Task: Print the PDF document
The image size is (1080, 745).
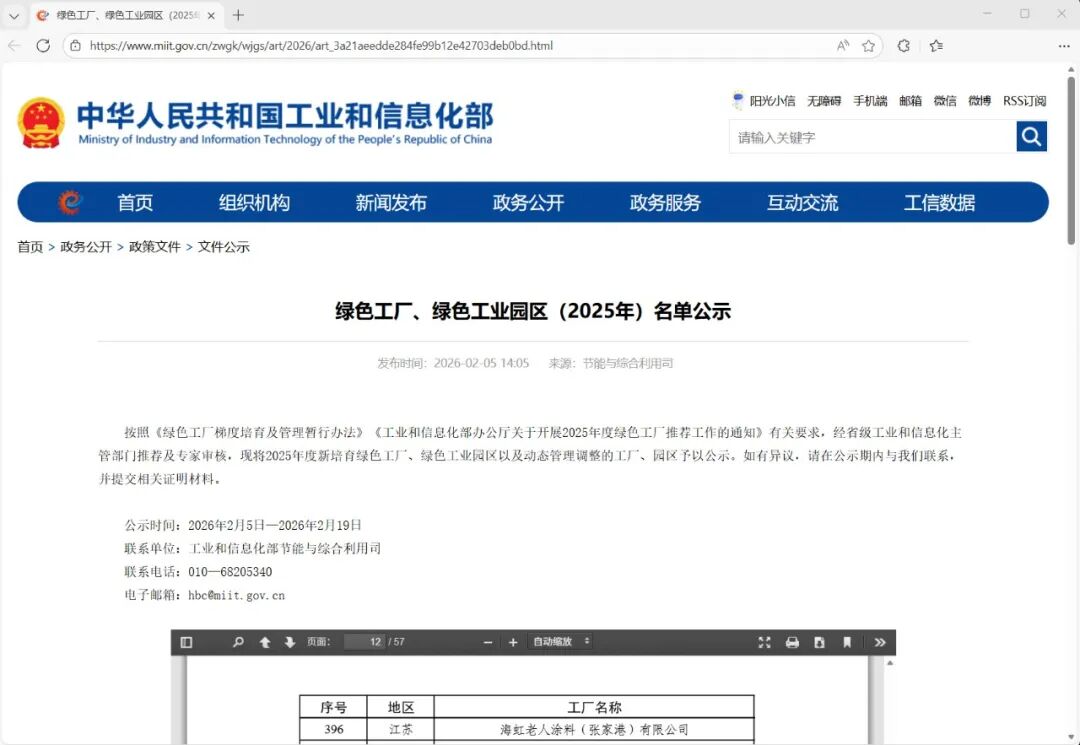Action: click(x=792, y=642)
